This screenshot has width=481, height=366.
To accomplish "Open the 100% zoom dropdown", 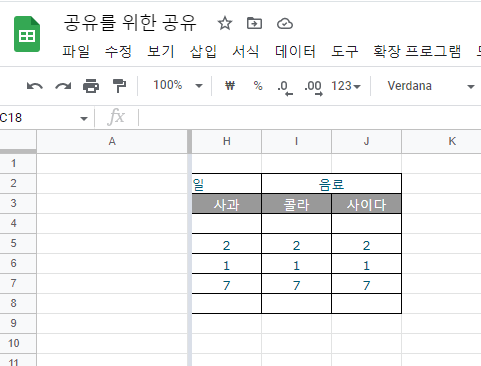I will 178,86.
